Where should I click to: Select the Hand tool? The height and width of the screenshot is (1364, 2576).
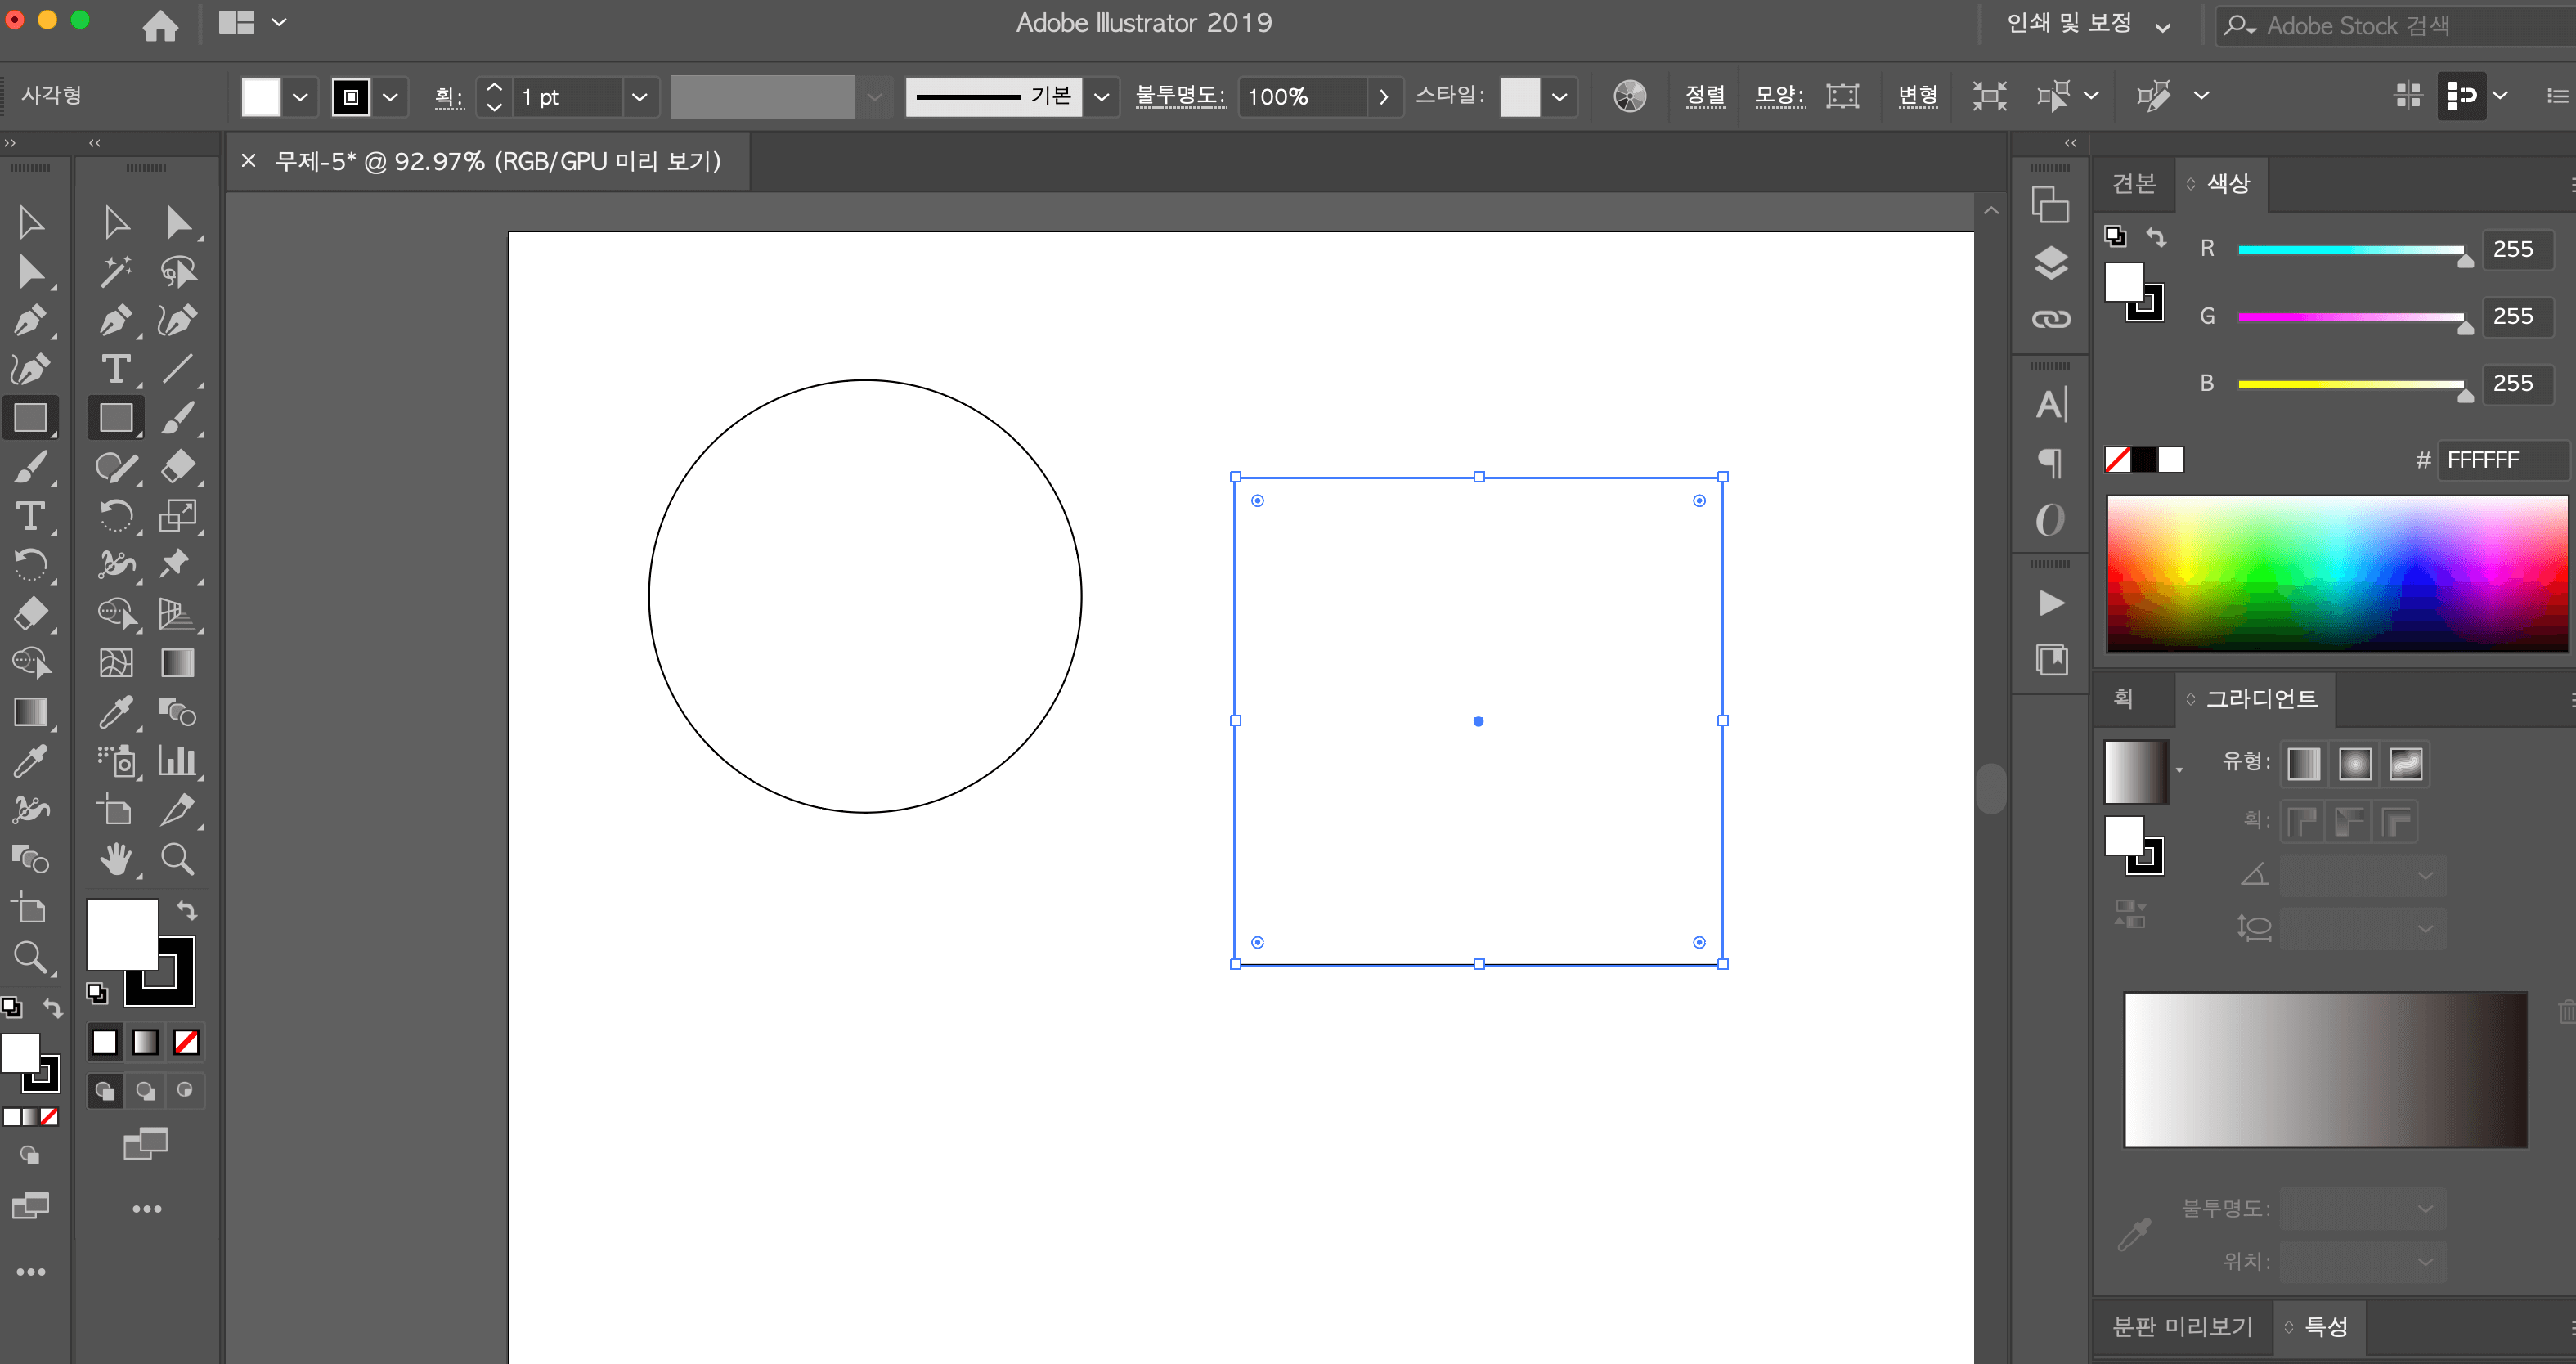tap(116, 859)
